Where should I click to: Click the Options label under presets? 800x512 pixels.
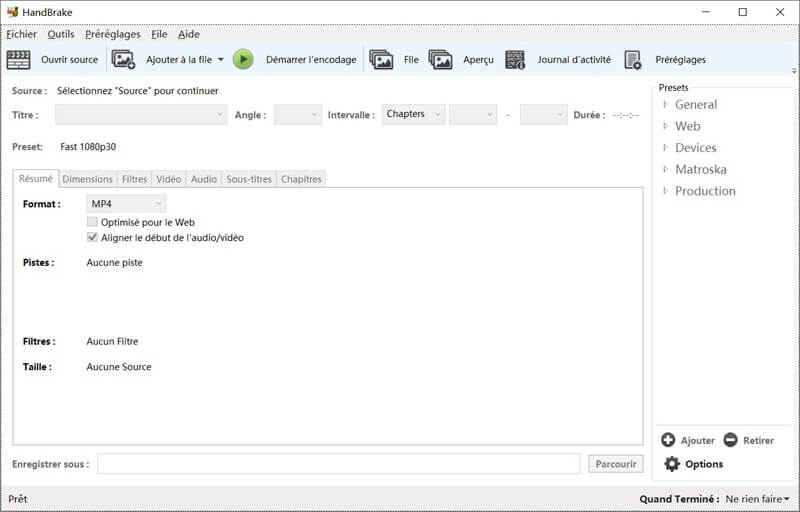pos(704,464)
